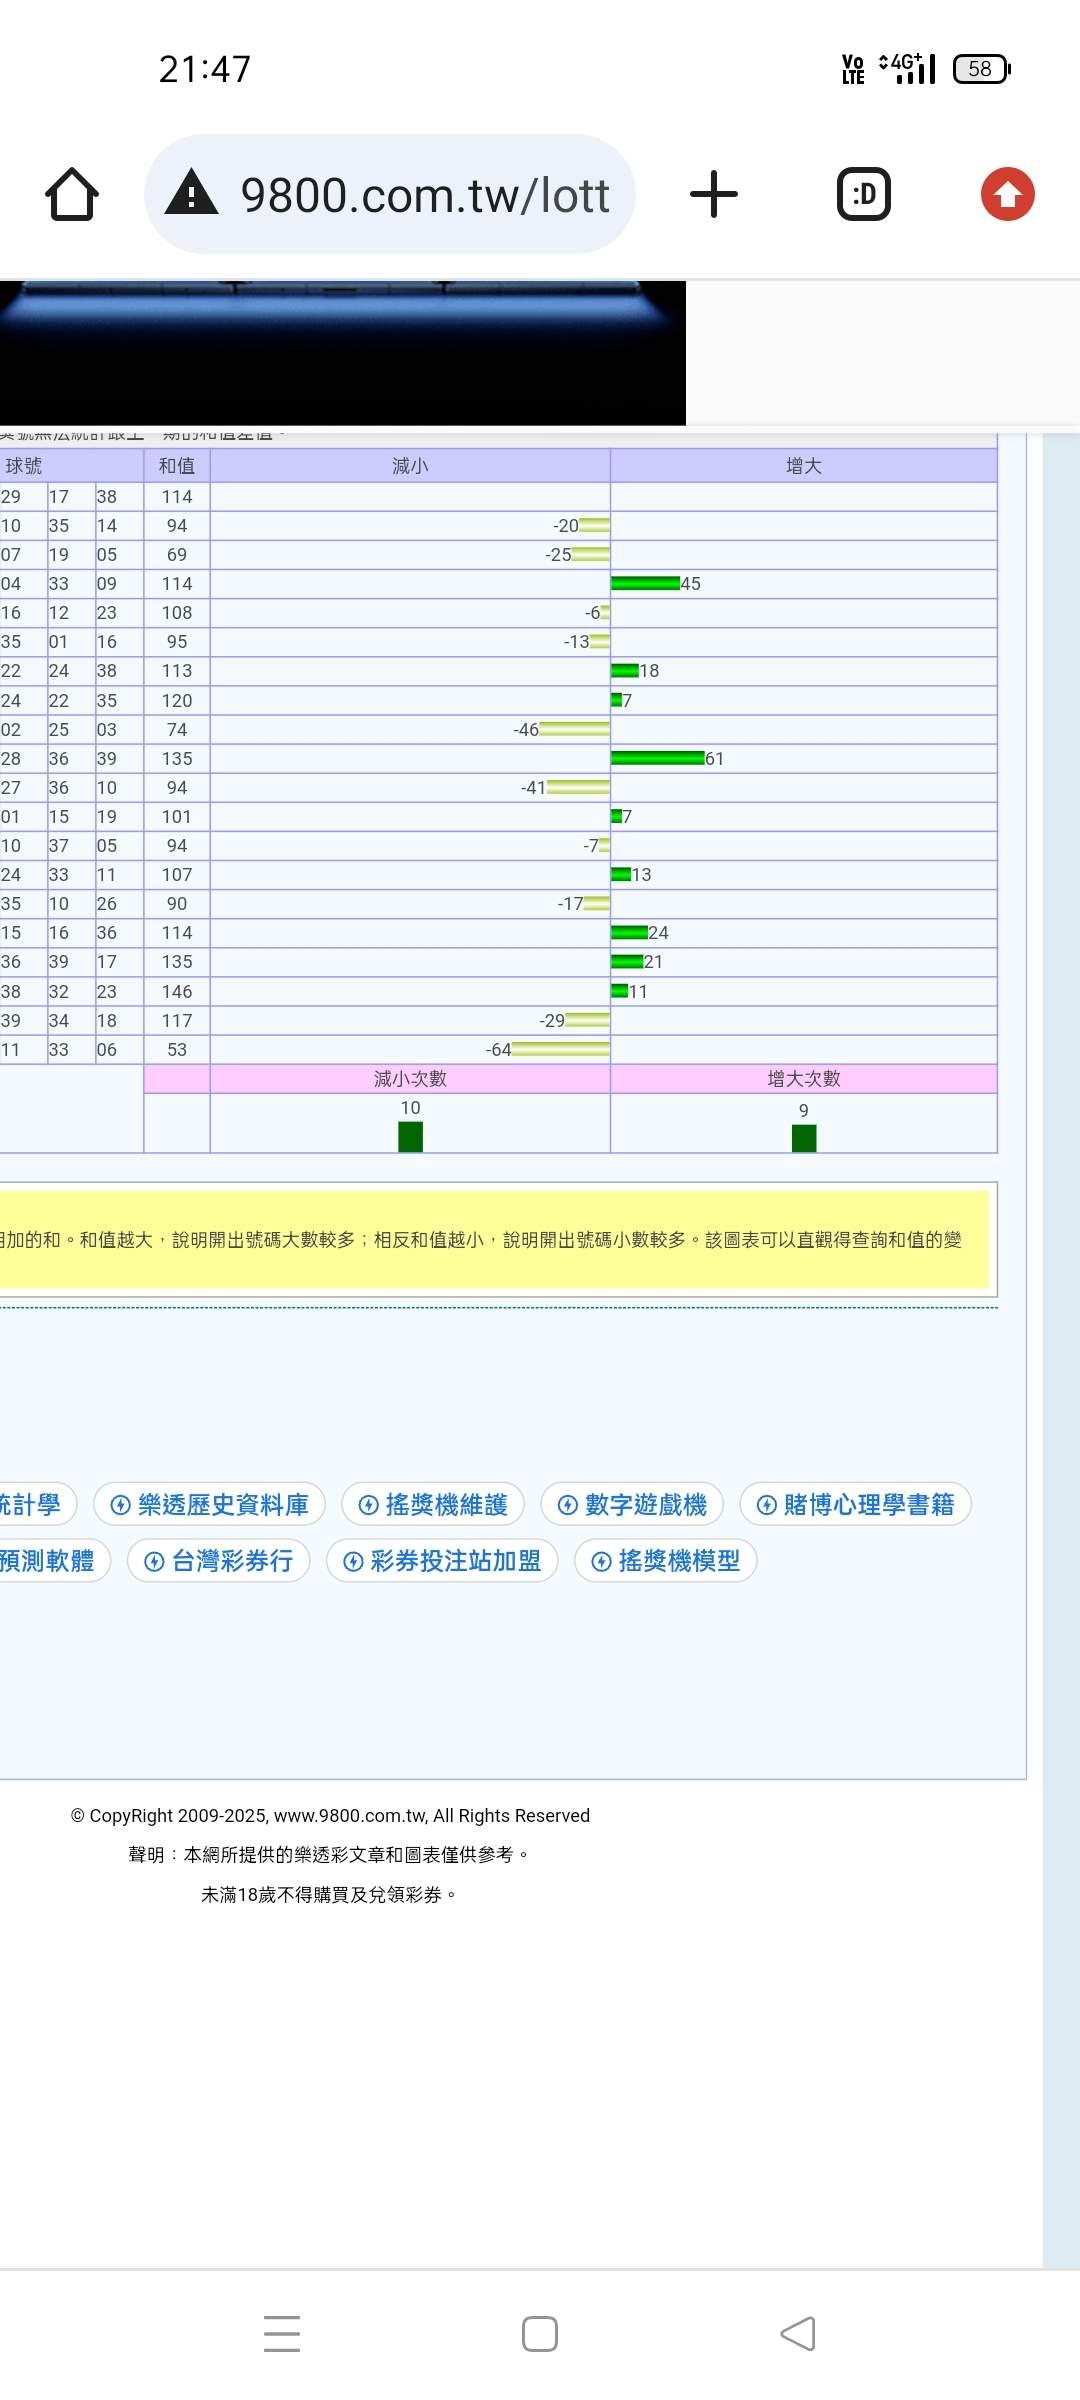Tap the dark green bar under count 9
This screenshot has width=1080, height=2400.
(x=804, y=1139)
